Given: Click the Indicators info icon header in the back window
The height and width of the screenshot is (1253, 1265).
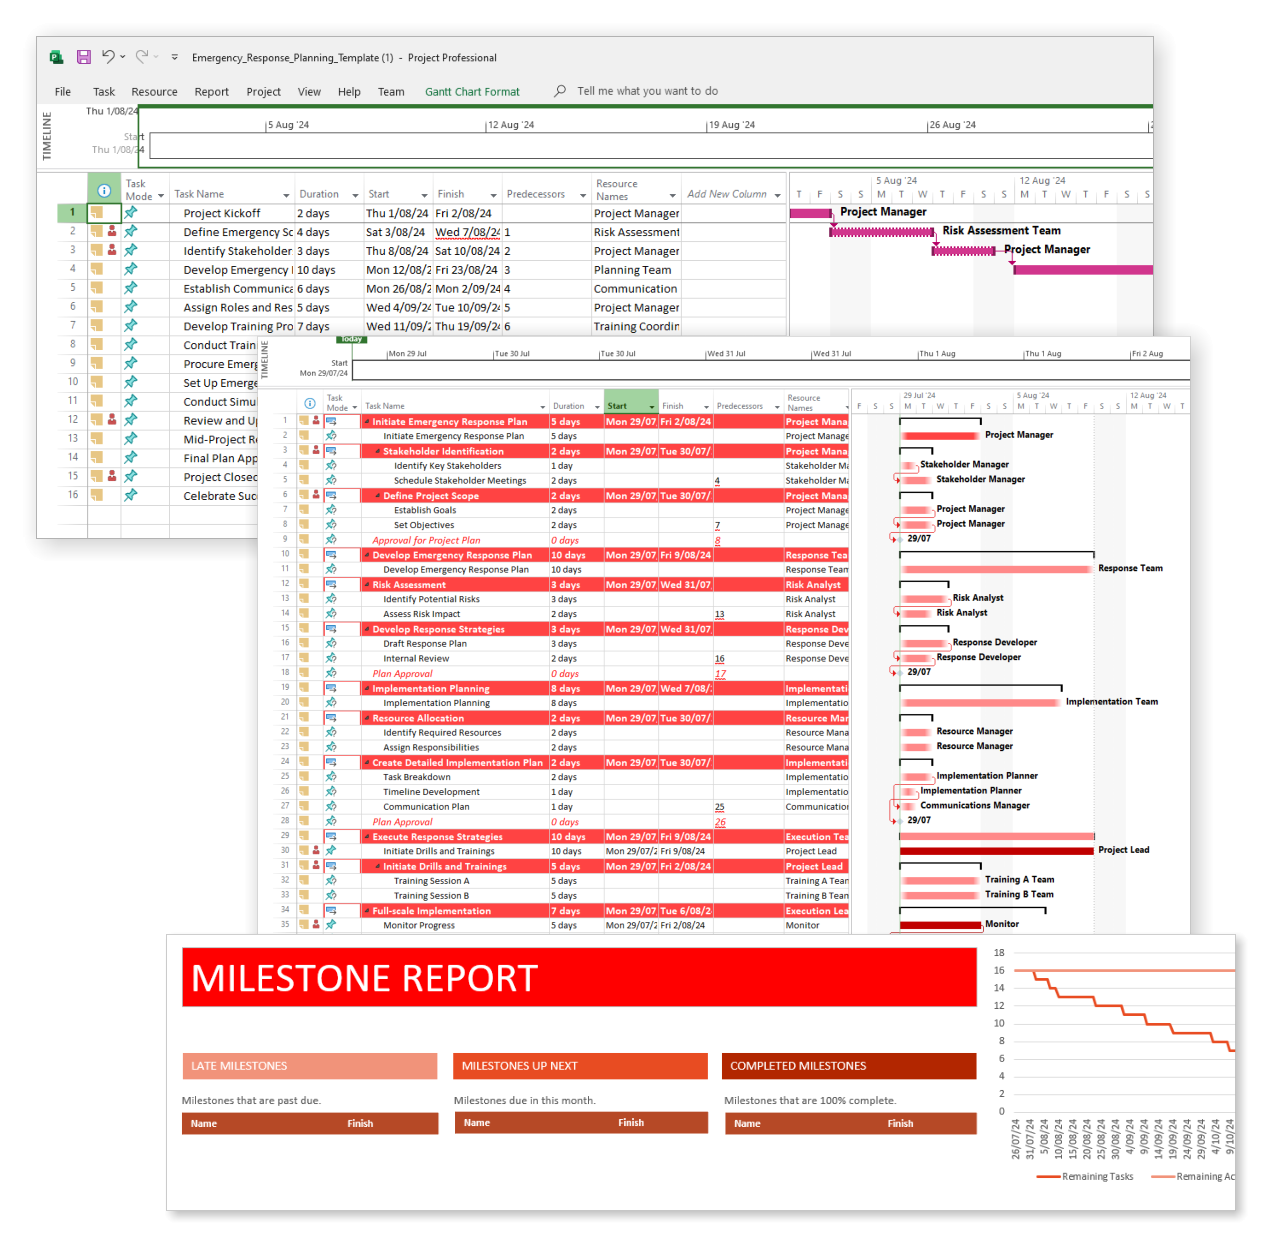Looking at the screenshot, I should [104, 190].
